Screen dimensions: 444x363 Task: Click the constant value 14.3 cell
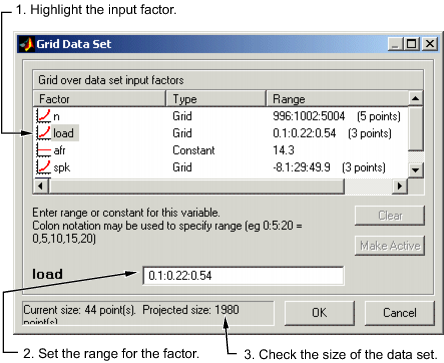[284, 150]
